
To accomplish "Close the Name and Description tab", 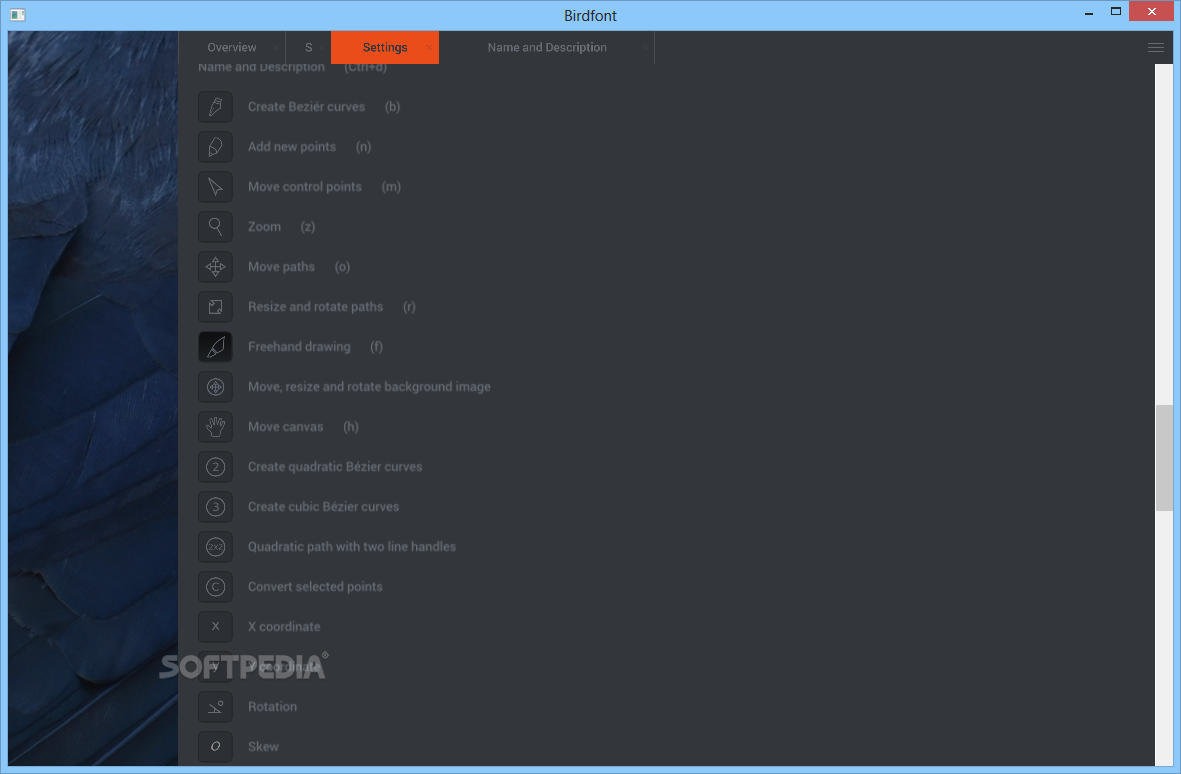I will point(645,47).
